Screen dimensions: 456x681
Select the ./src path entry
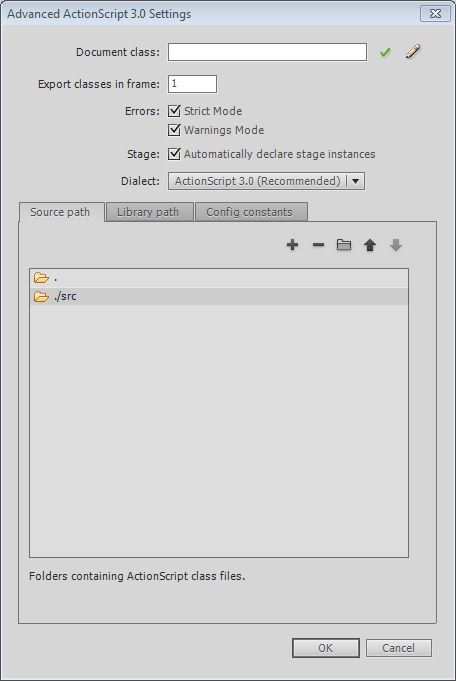click(219, 297)
